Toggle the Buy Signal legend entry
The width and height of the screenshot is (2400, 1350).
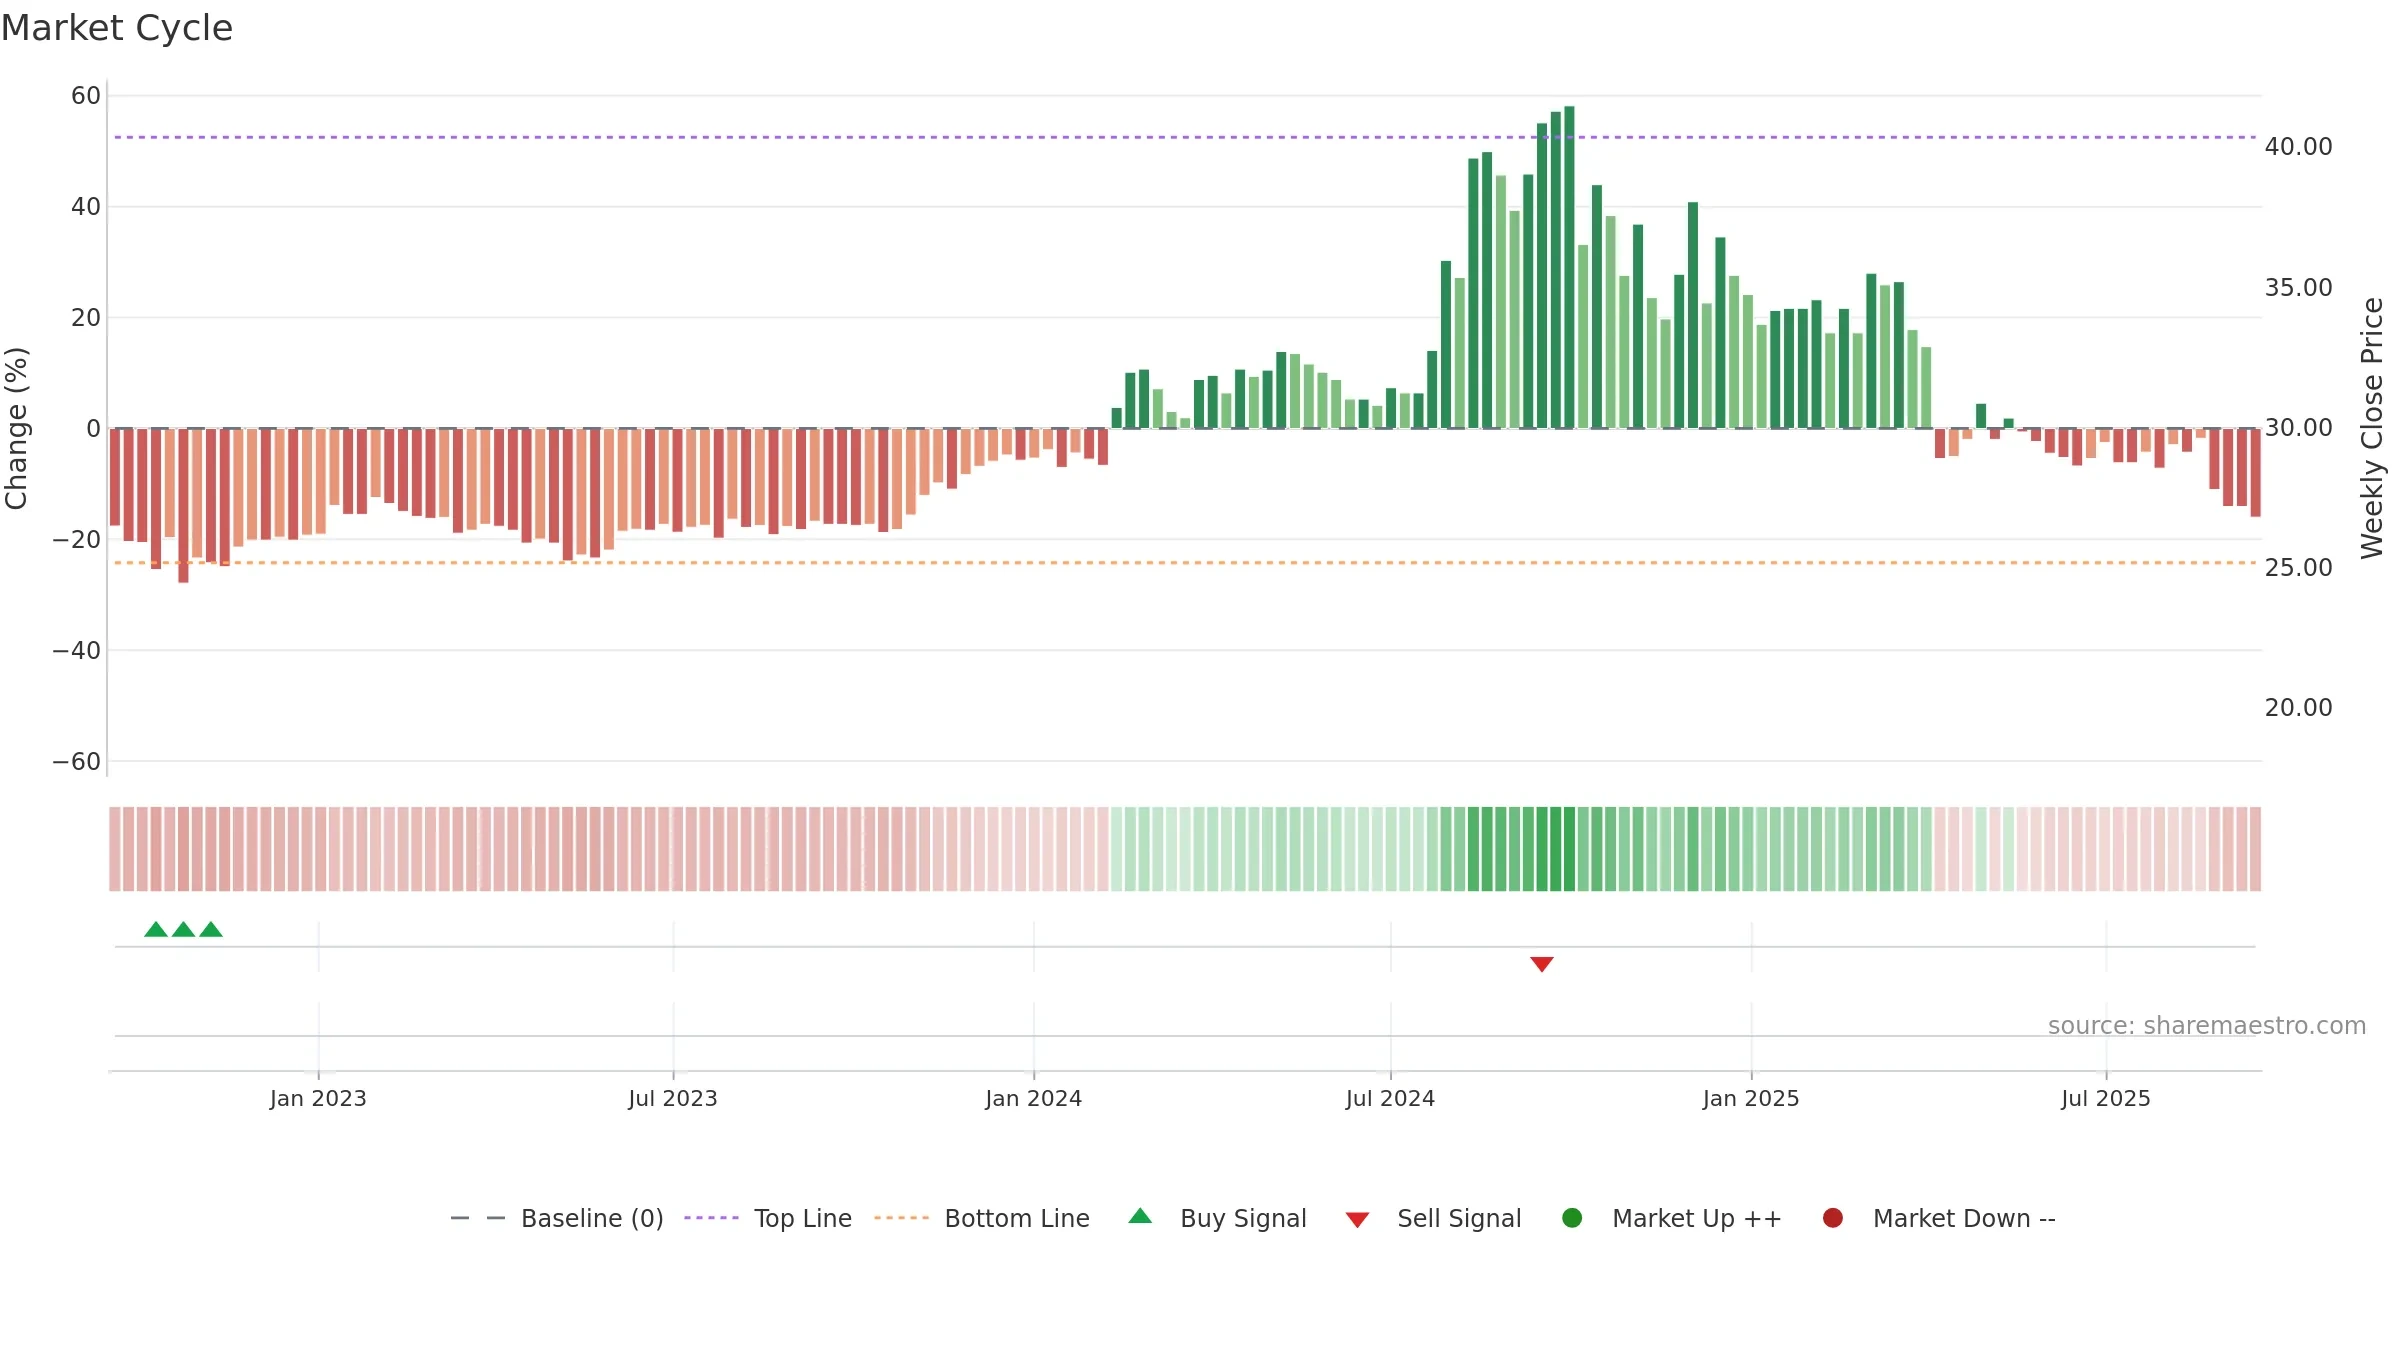tap(1217, 1218)
